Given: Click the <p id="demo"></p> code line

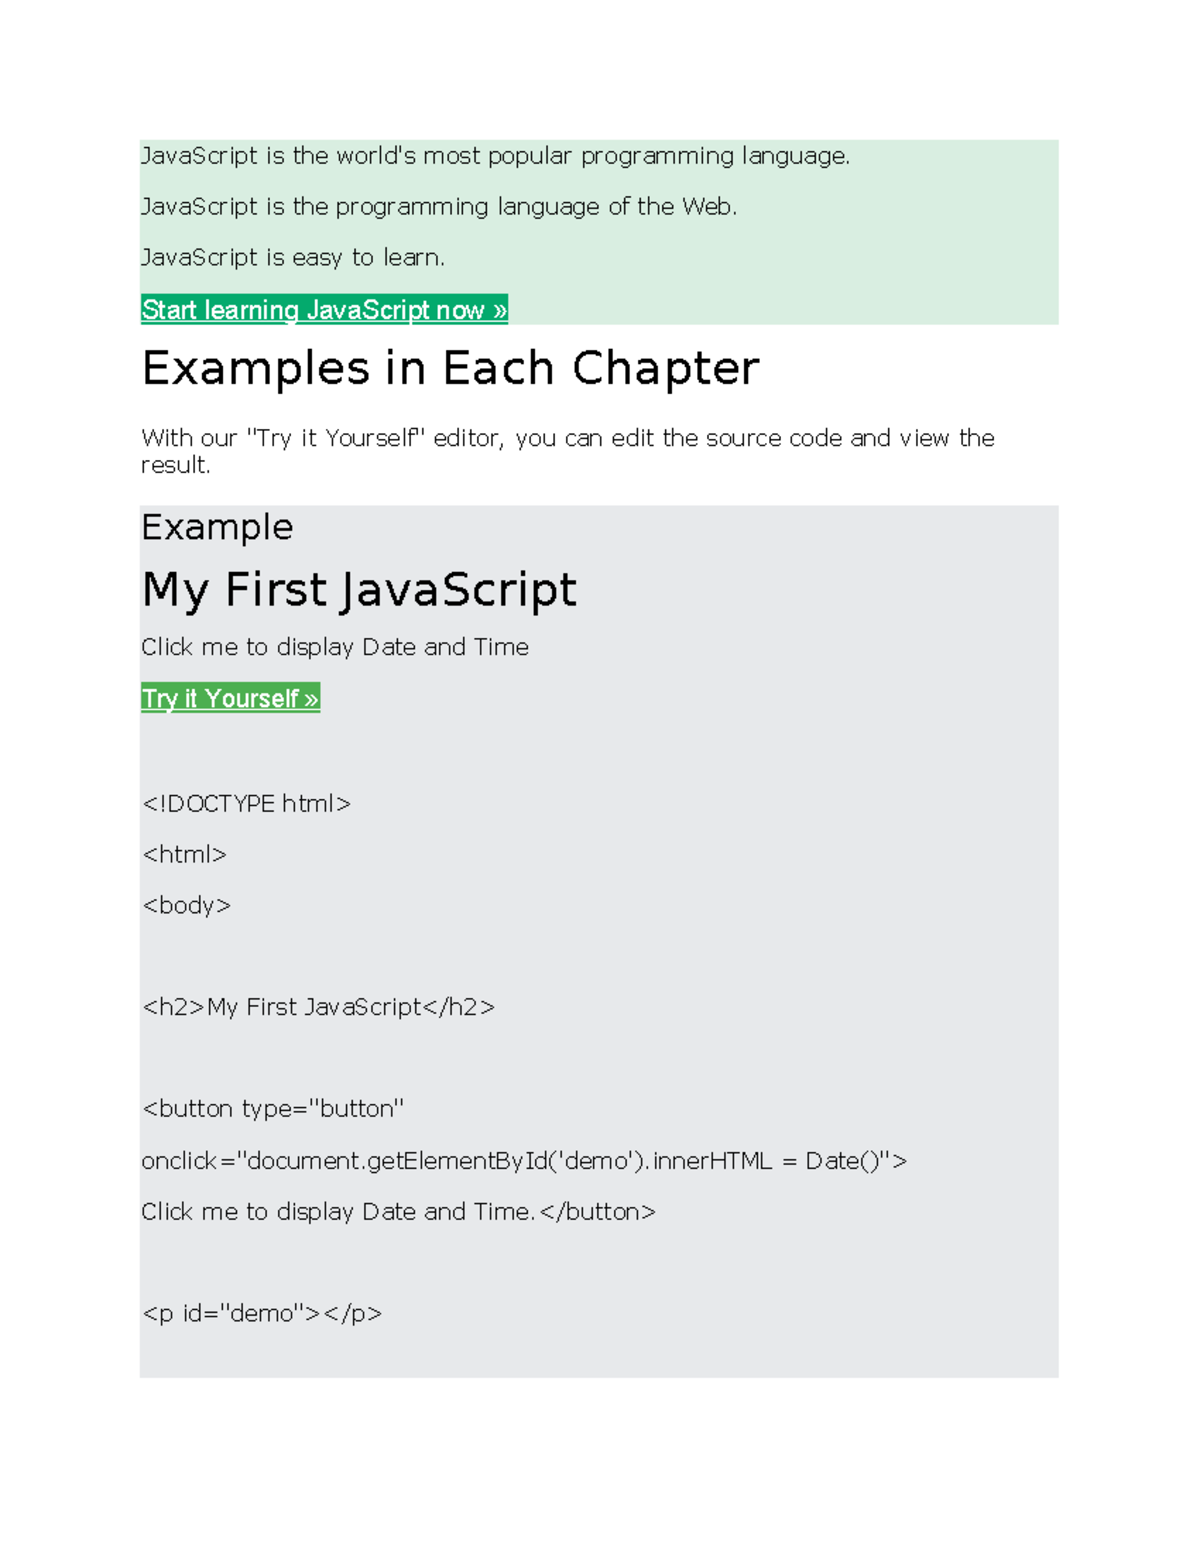Looking at the screenshot, I should pyautogui.click(x=262, y=1313).
